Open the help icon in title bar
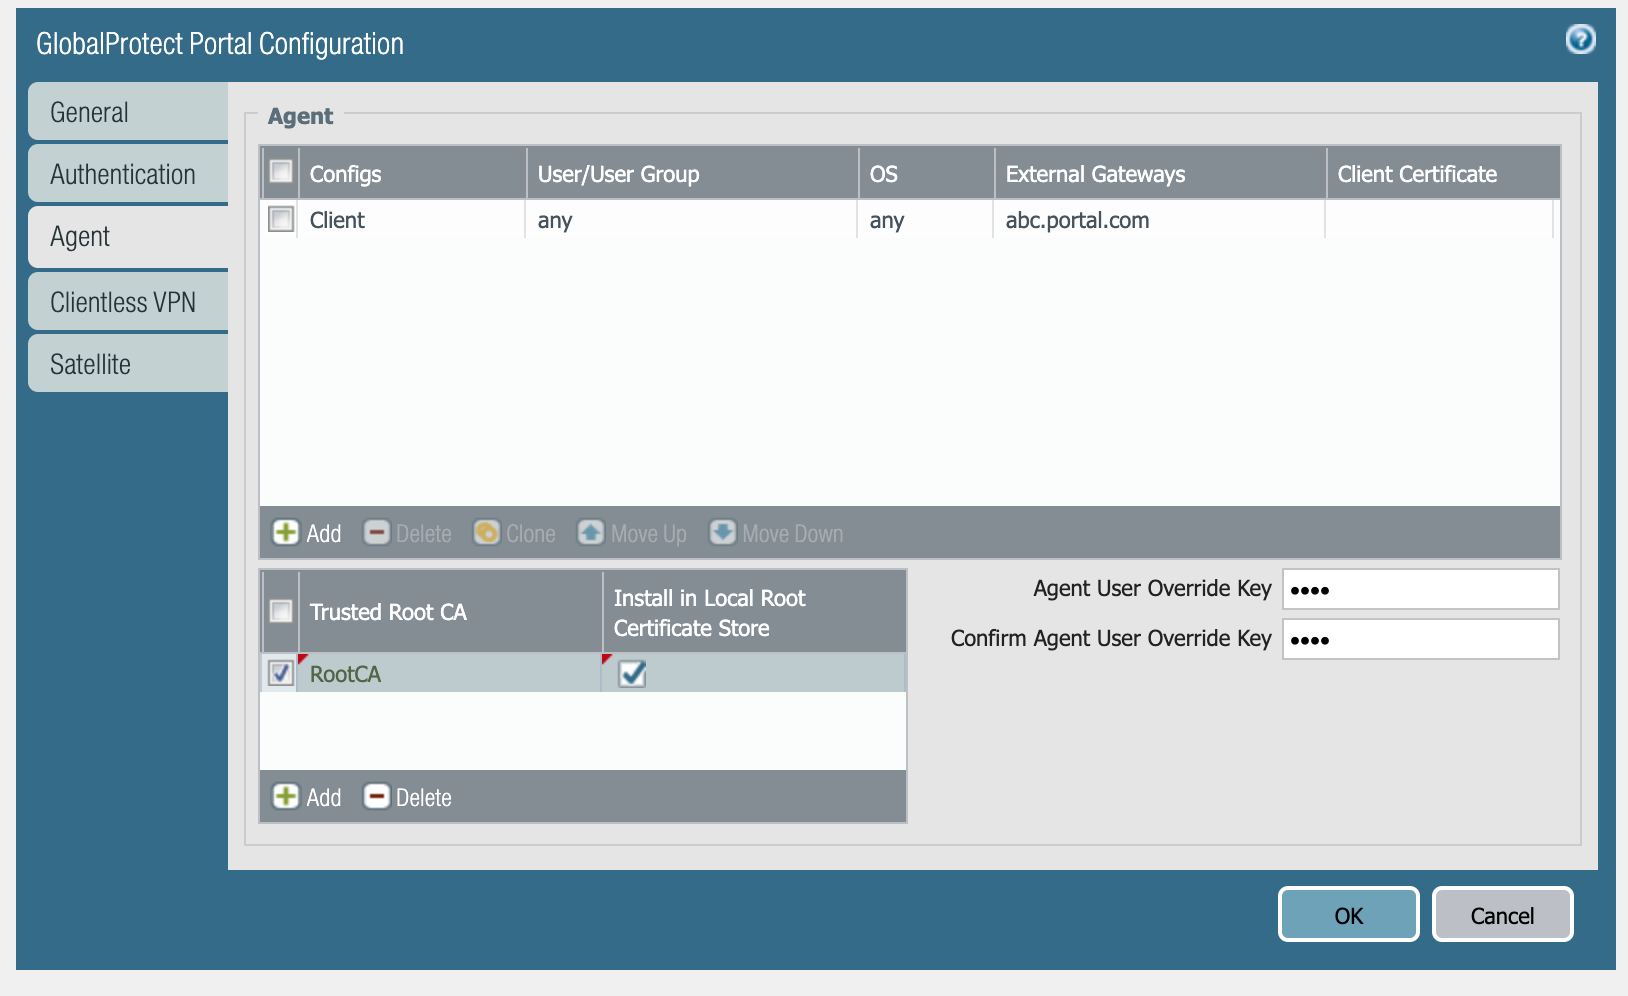 pyautogui.click(x=1580, y=39)
